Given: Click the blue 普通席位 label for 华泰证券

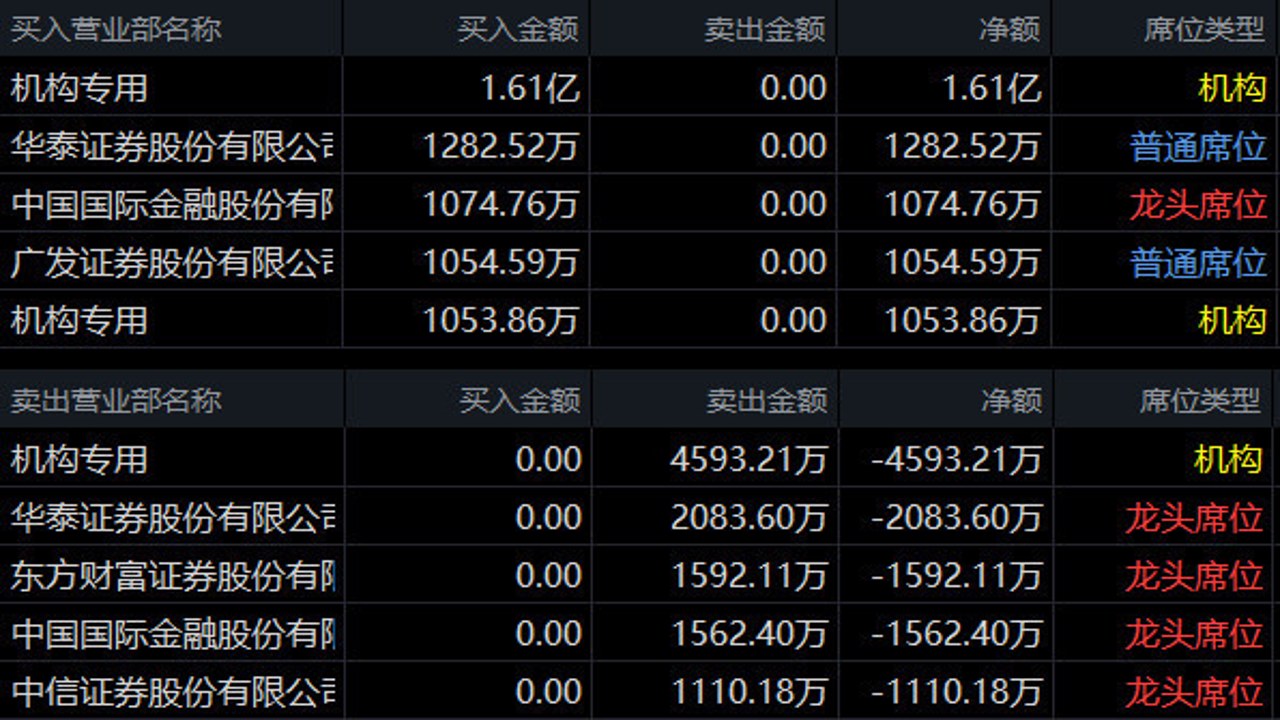Looking at the screenshot, I should 1198,147.
